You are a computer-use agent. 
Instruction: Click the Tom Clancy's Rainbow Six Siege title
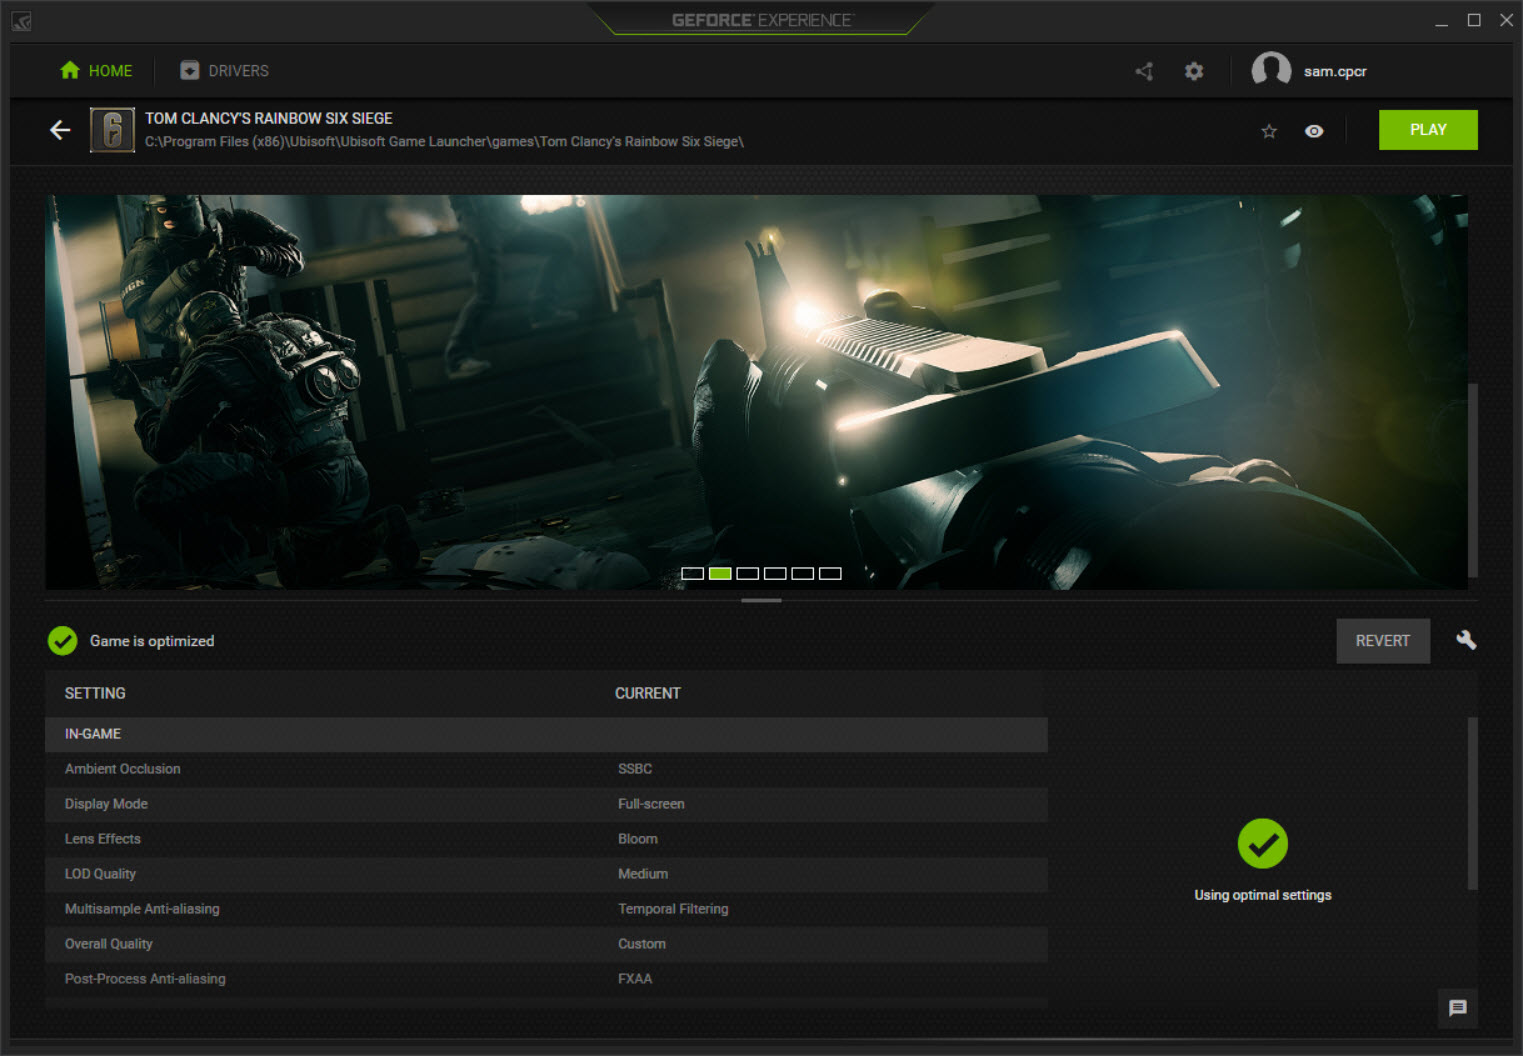(268, 118)
